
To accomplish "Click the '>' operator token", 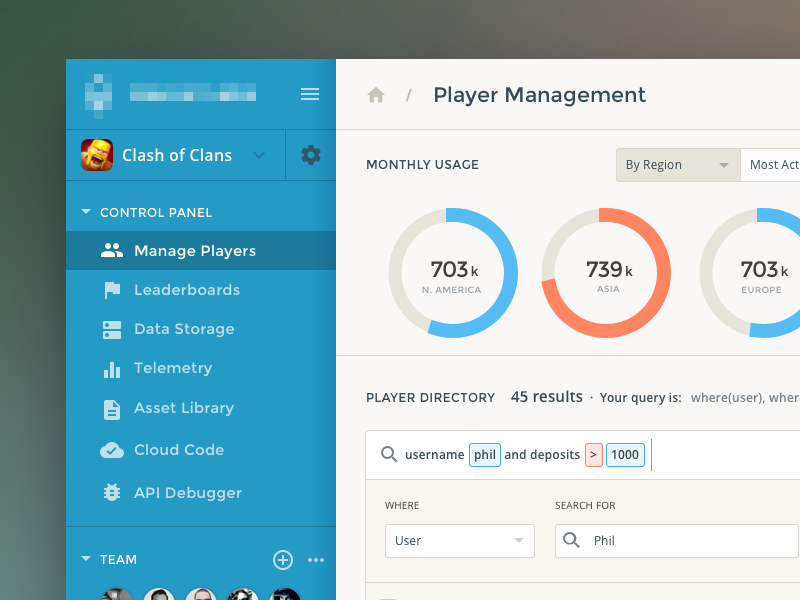I will click(x=594, y=455).
